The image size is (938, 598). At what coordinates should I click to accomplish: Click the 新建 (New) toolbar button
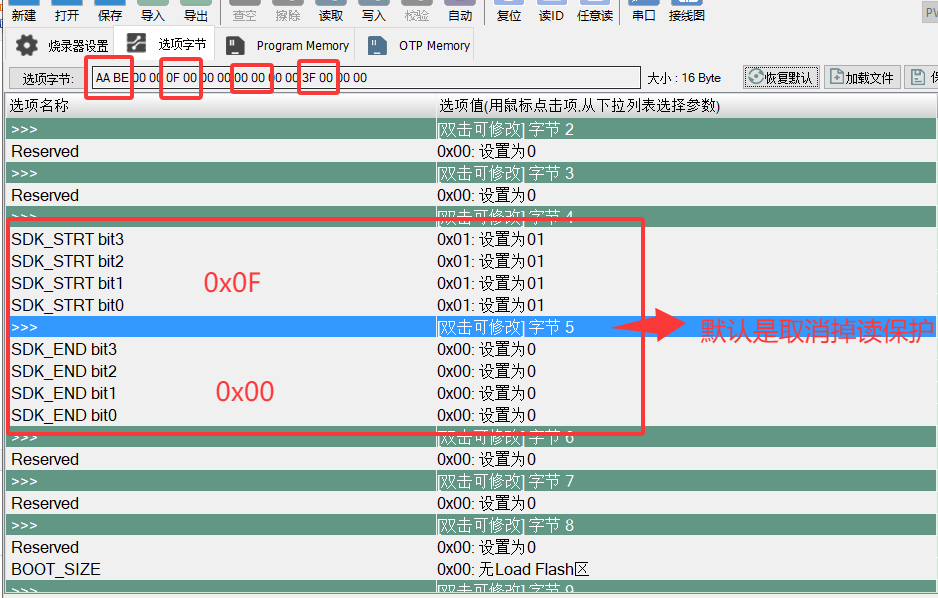[23, 11]
